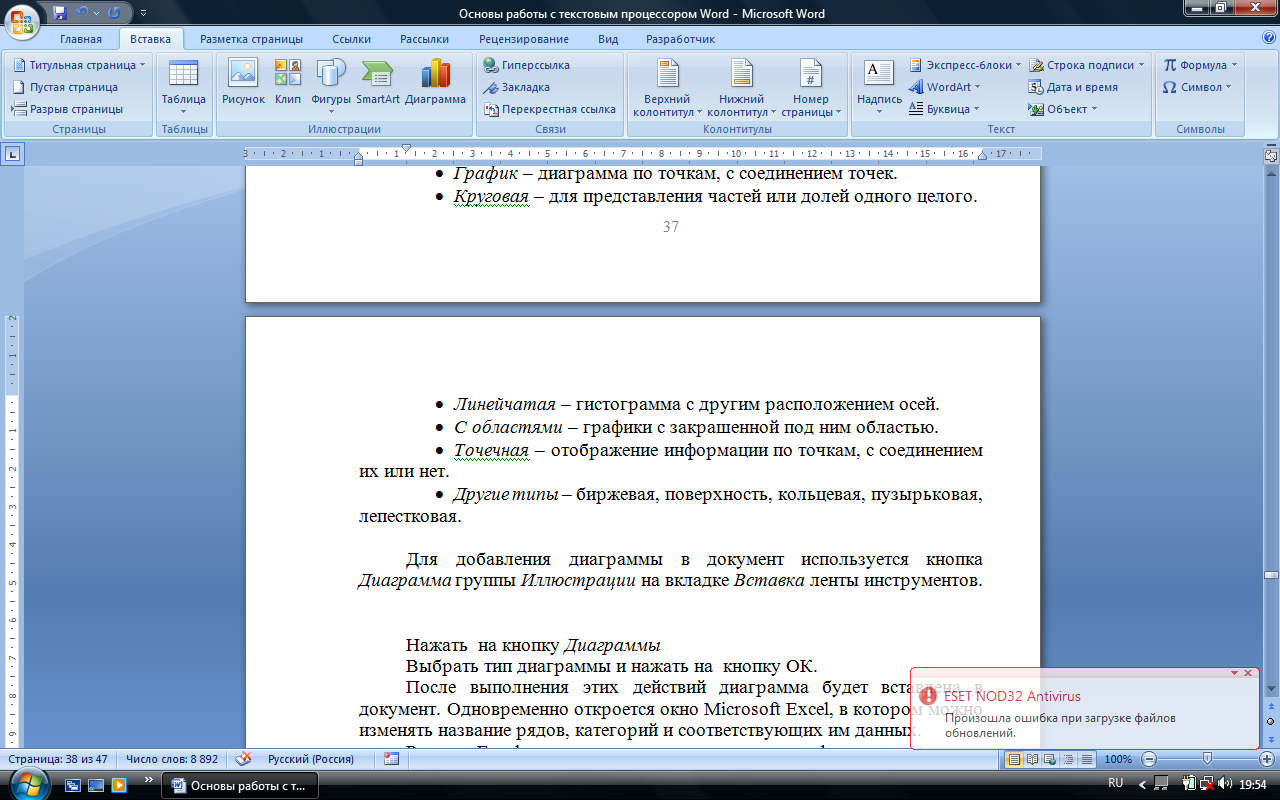
Task: Click the Диаграмма chart button
Action: (x=435, y=82)
